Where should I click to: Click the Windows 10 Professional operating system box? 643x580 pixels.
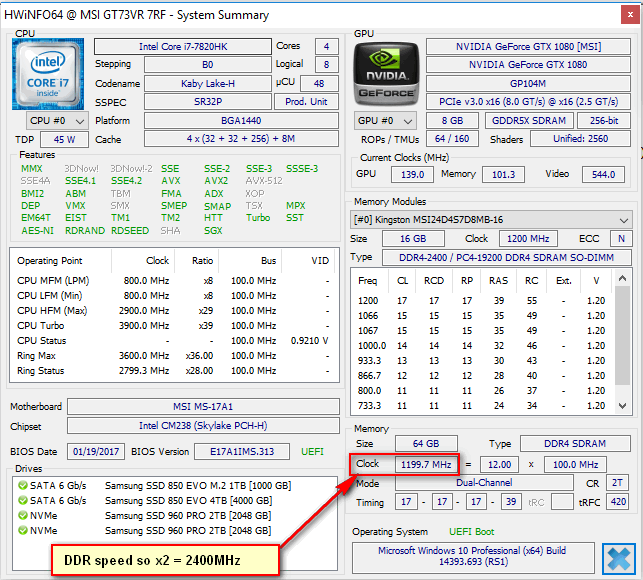click(x=473, y=557)
